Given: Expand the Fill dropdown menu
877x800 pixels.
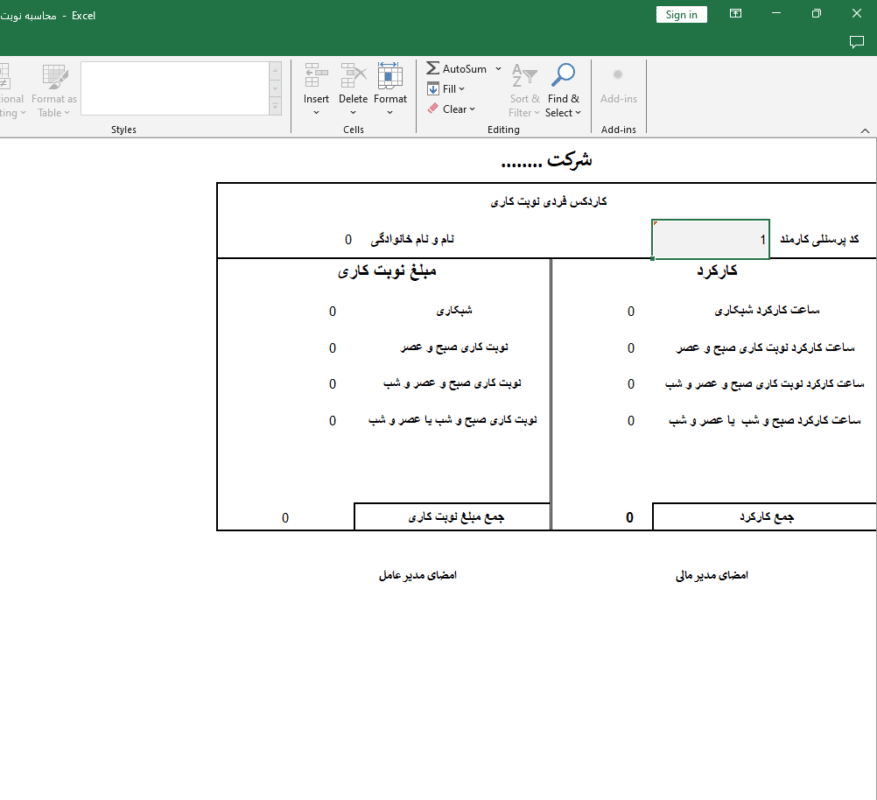Looking at the screenshot, I should point(462,89).
